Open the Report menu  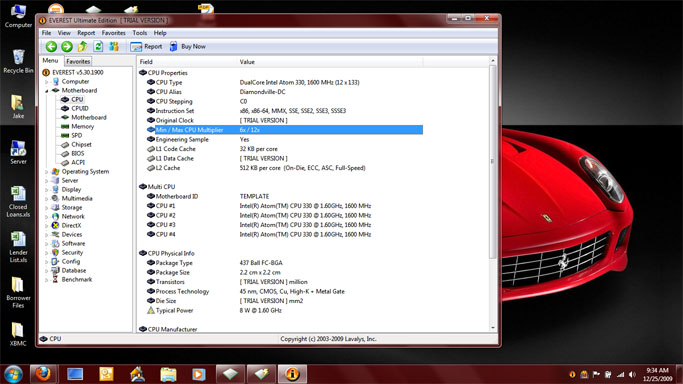[x=86, y=33]
